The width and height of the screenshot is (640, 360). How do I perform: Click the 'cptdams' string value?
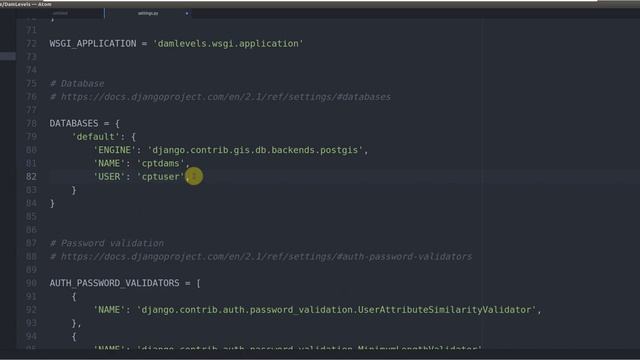(x=161, y=163)
